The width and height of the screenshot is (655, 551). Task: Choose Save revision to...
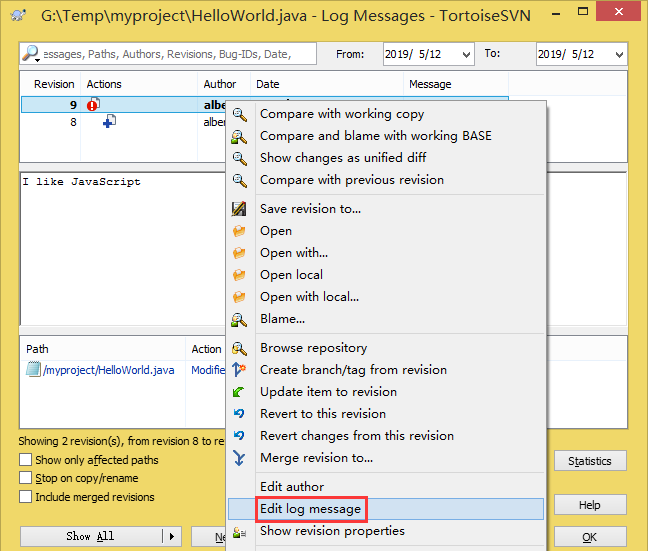click(x=310, y=209)
